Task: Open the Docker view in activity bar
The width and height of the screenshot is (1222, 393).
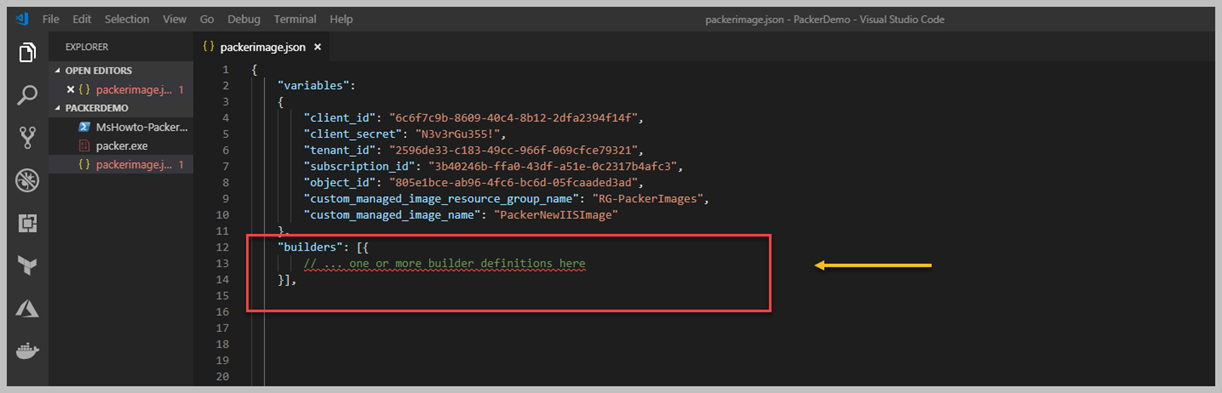Action: click(x=27, y=352)
